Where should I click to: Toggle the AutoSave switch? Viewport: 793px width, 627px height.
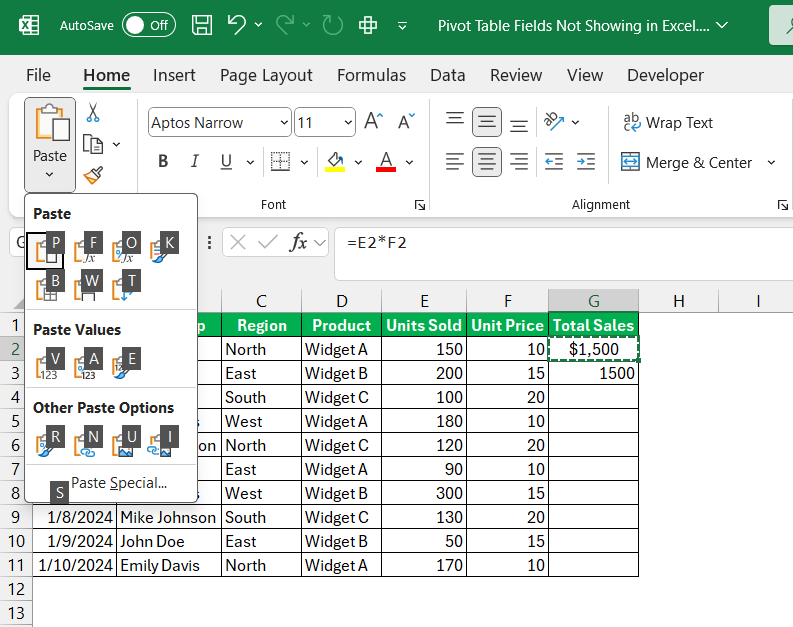click(149, 25)
